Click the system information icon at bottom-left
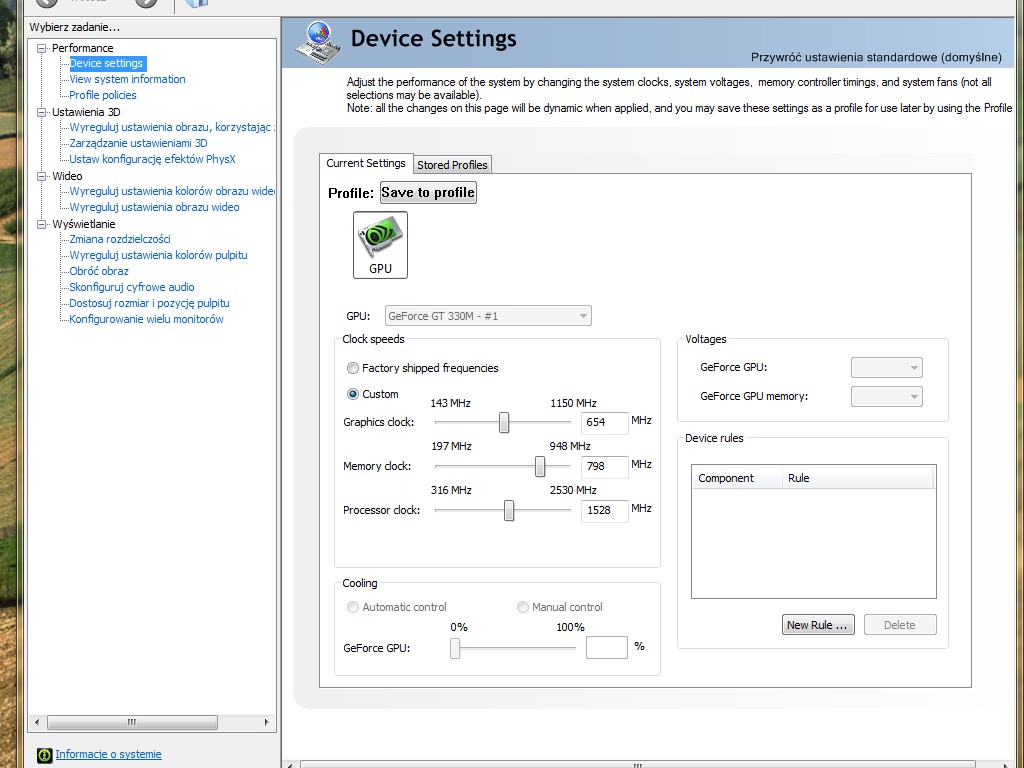 pos(44,755)
